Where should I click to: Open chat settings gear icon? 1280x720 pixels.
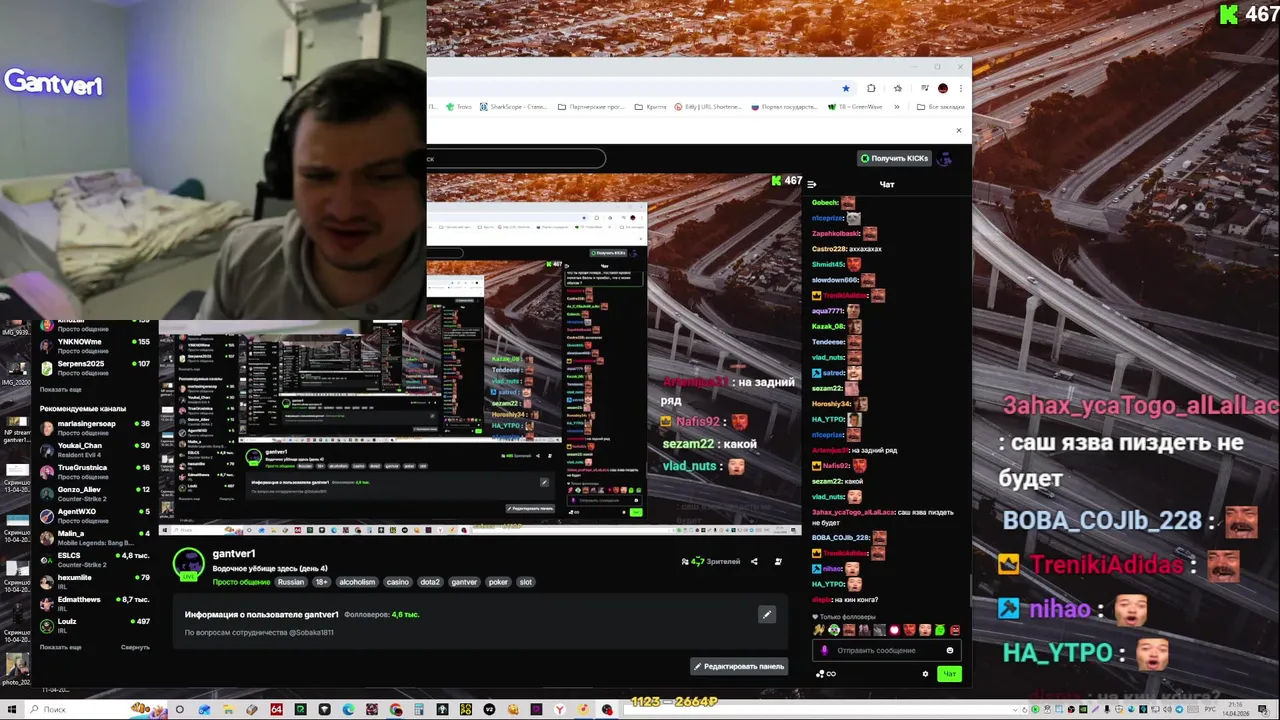pos(925,674)
